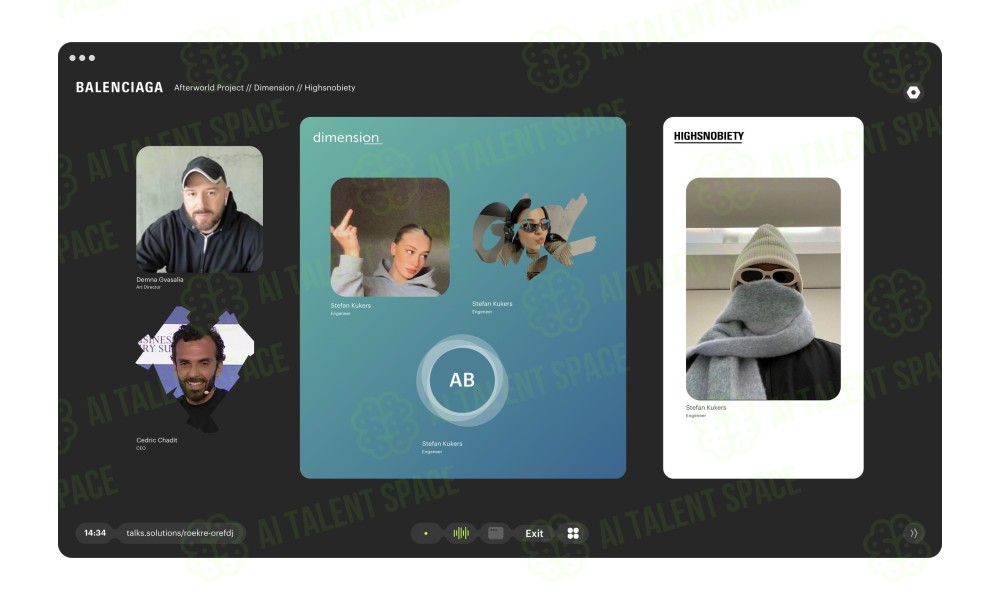Select the beanie and scarf video tile
This screenshot has width=1000, height=600.
[763, 289]
